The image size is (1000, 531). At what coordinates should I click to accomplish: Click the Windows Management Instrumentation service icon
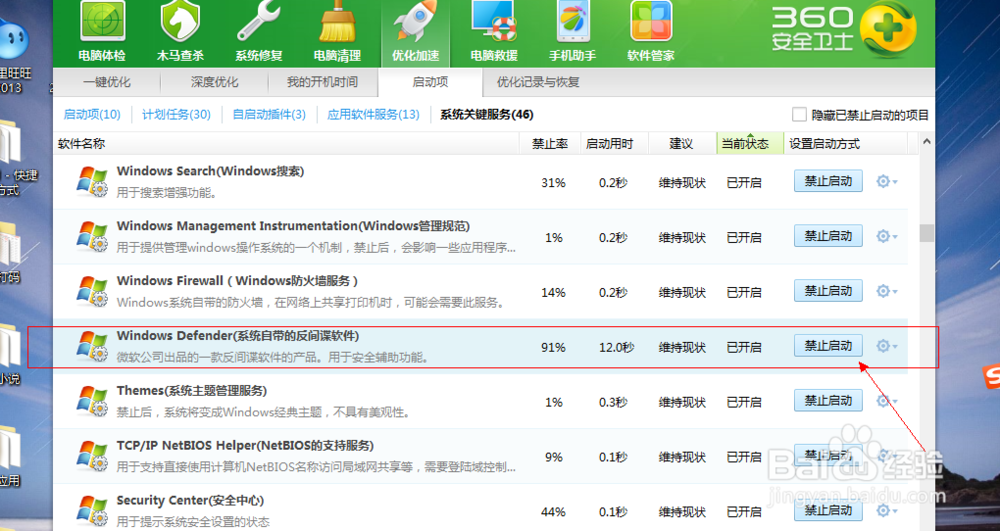point(92,237)
